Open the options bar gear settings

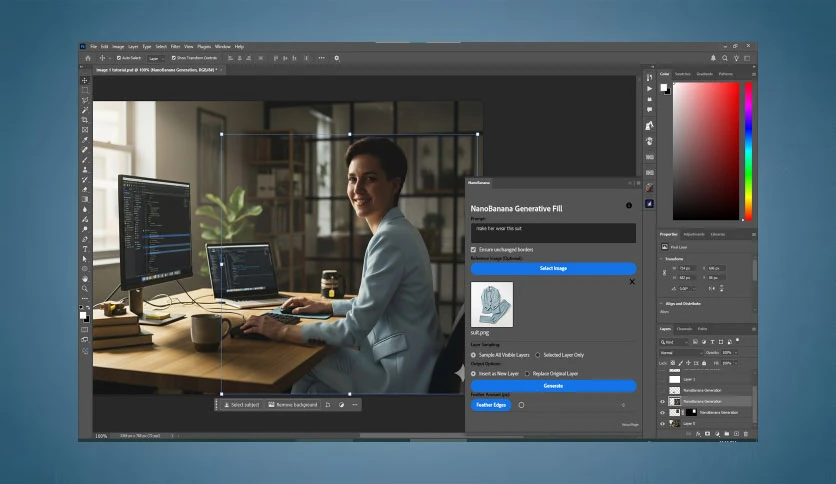click(x=336, y=58)
